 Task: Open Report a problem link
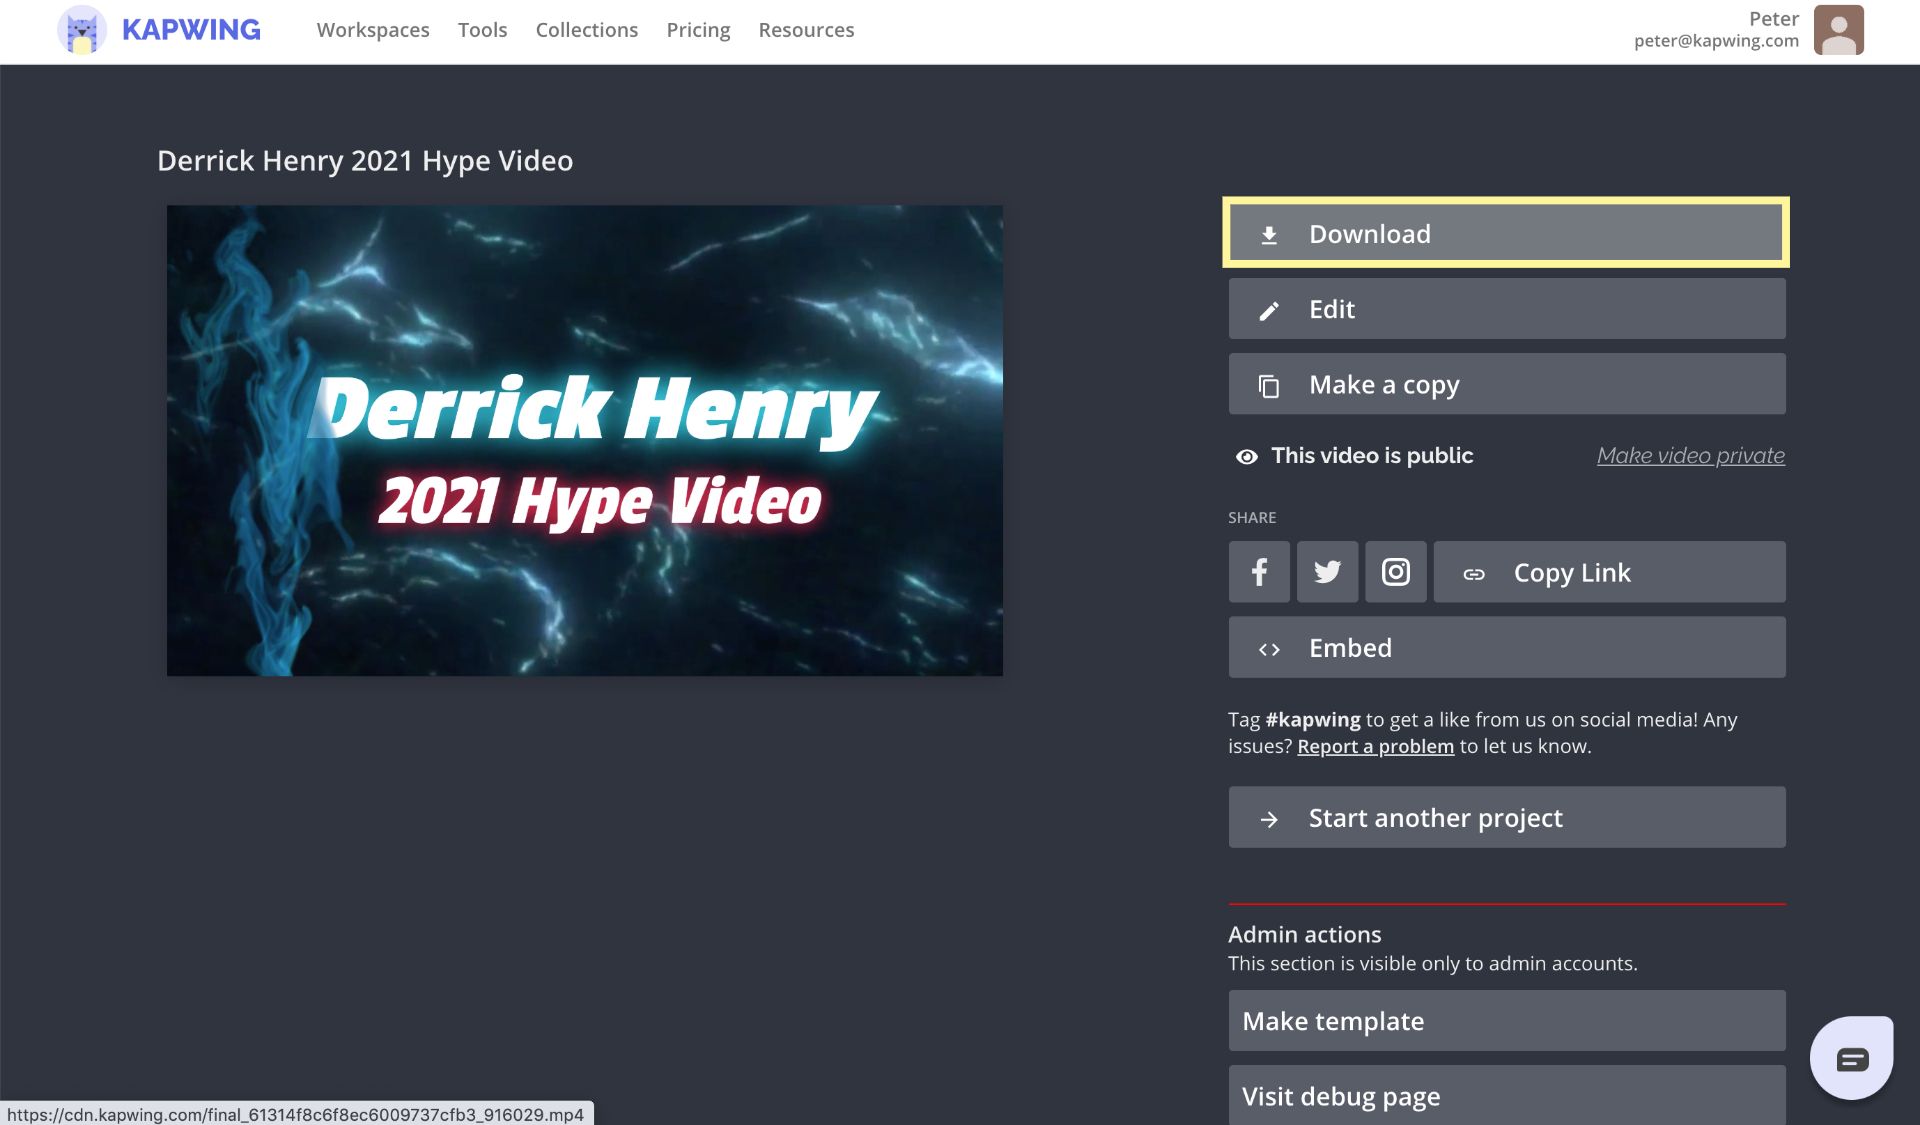1375,747
